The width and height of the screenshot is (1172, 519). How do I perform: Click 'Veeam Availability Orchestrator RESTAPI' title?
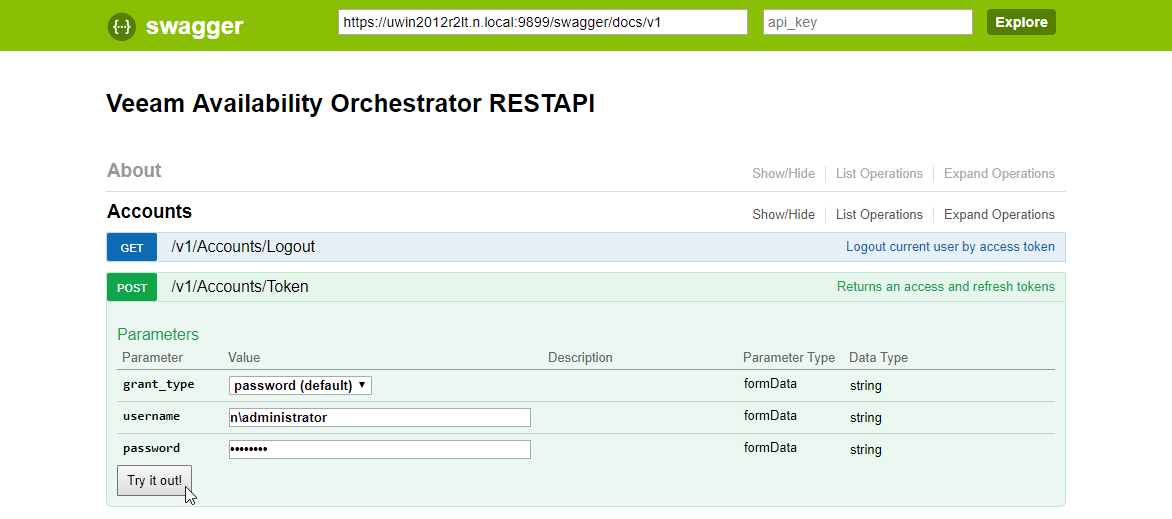(351, 104)
